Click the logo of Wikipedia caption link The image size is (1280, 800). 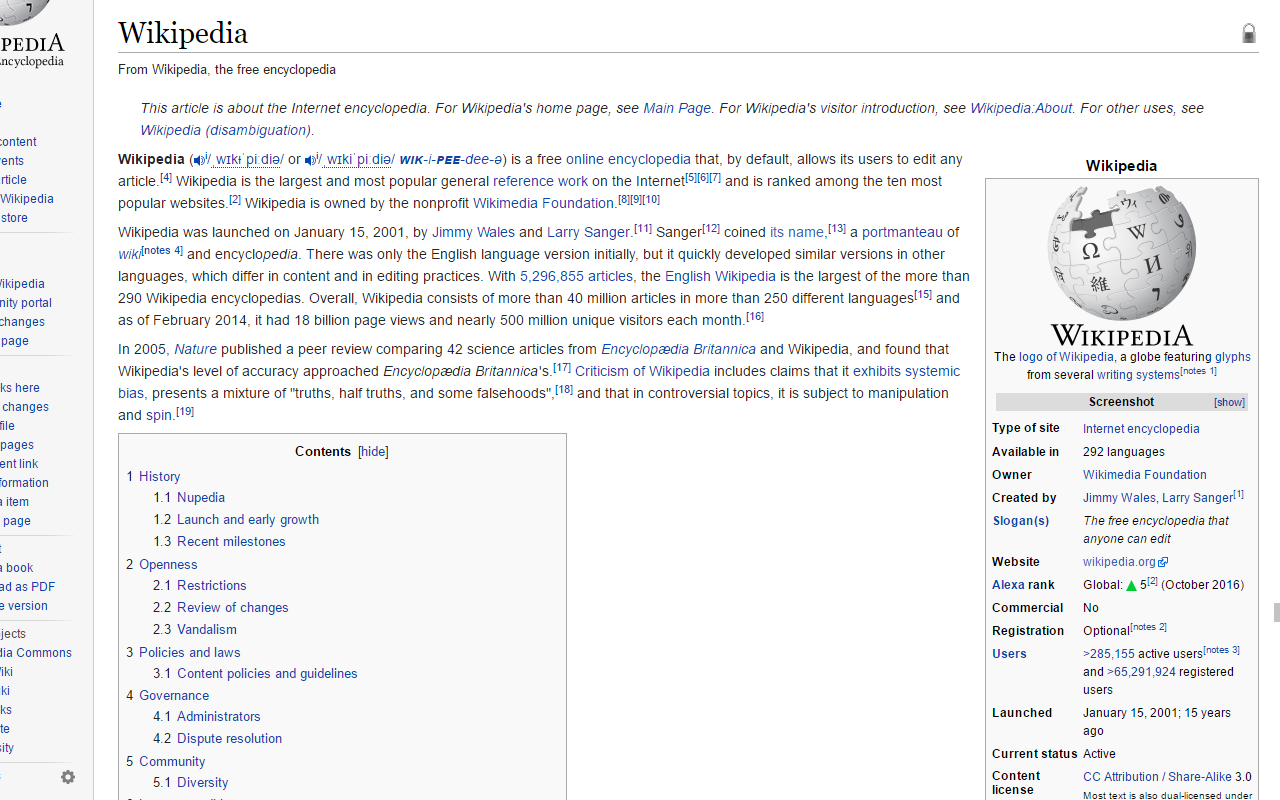1066,357
